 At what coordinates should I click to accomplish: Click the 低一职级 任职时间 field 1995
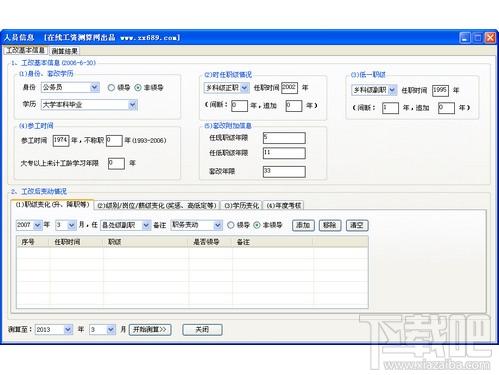440,90
